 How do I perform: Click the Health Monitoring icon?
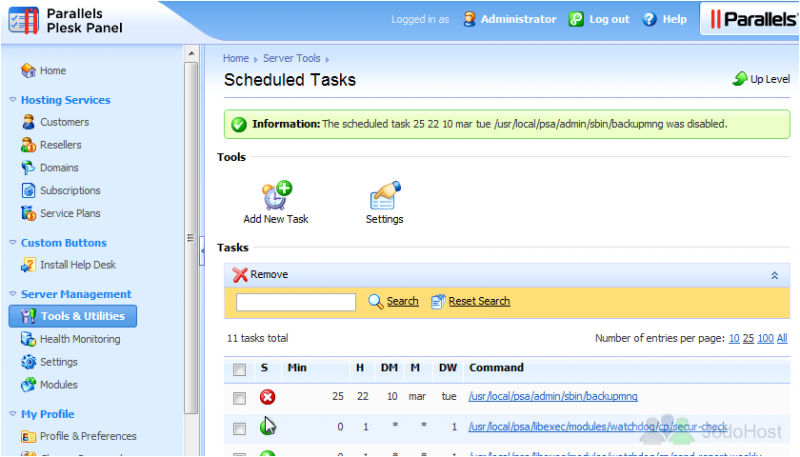28,339
